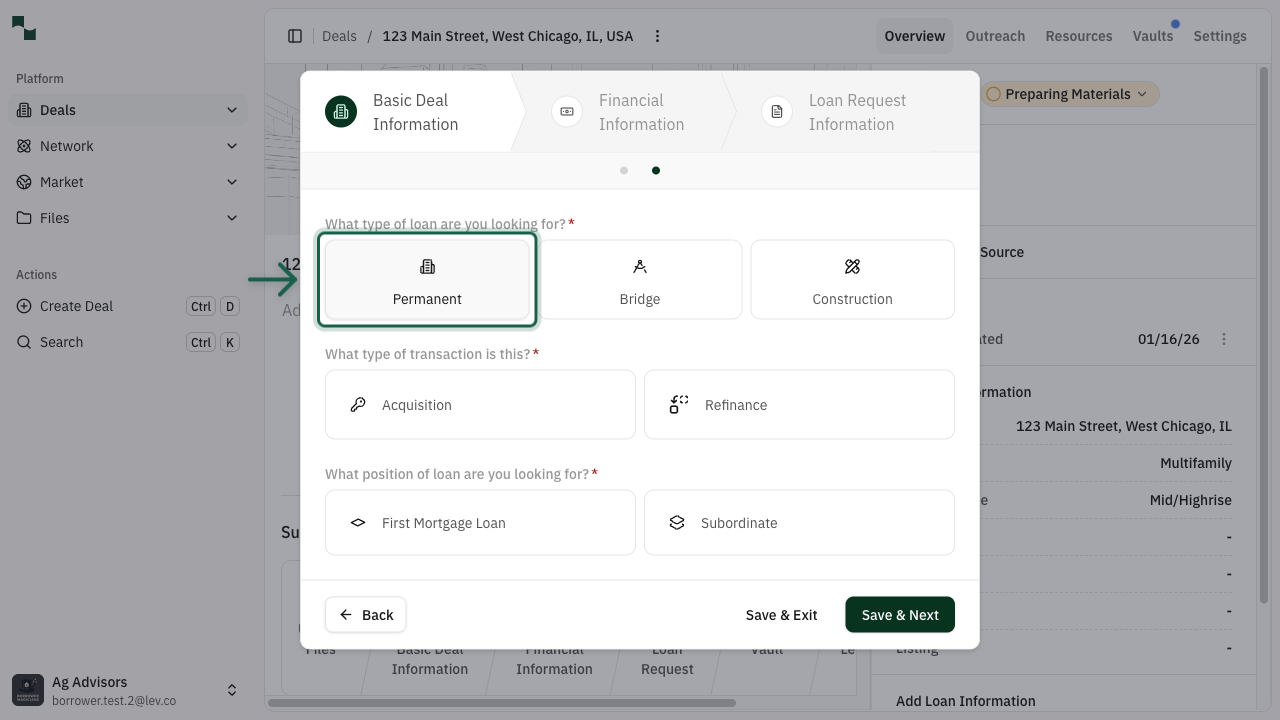Screen dimensions: 1280x720
Task: Go back using the Back button
Action: [365, 614]
